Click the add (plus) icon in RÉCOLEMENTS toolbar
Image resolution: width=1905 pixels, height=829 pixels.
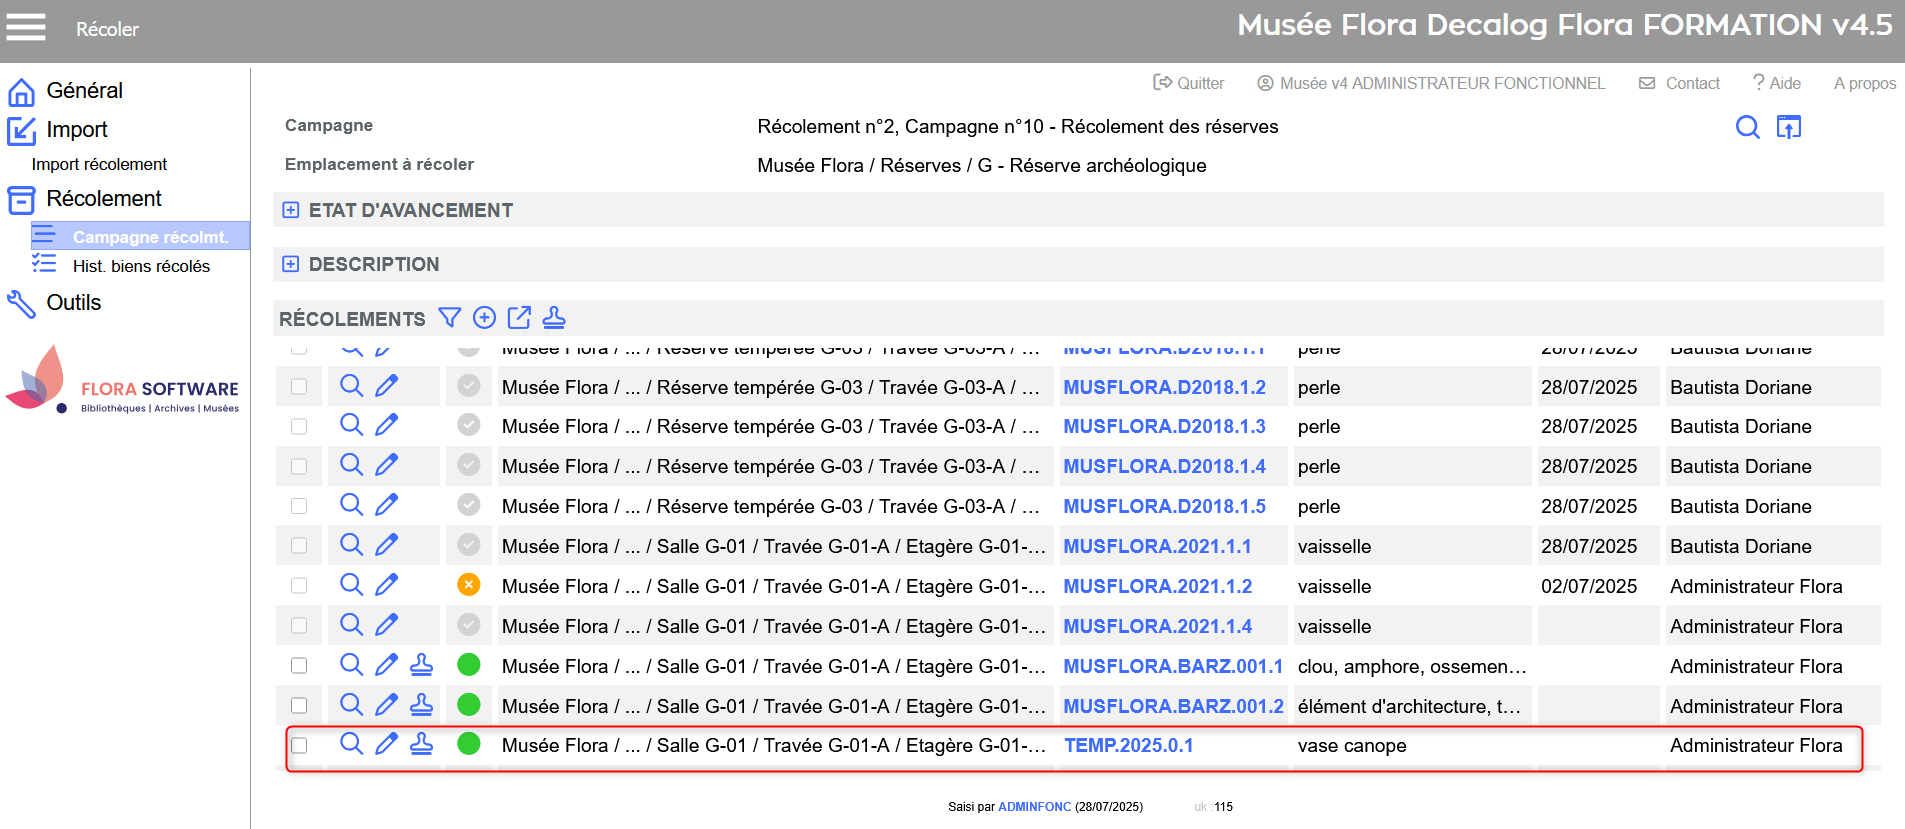pyautogui.click(x=484, y=318)
